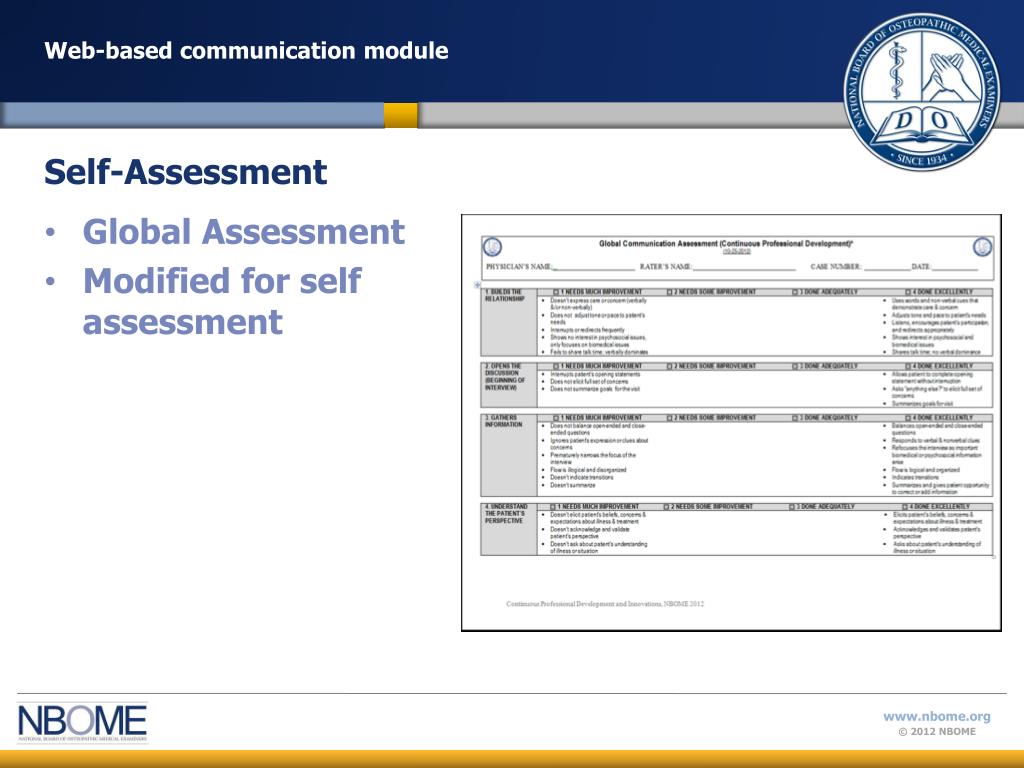Check '4 Done Excellently' in the Builds the Relationship row
1024x768 pixels.
908,292
